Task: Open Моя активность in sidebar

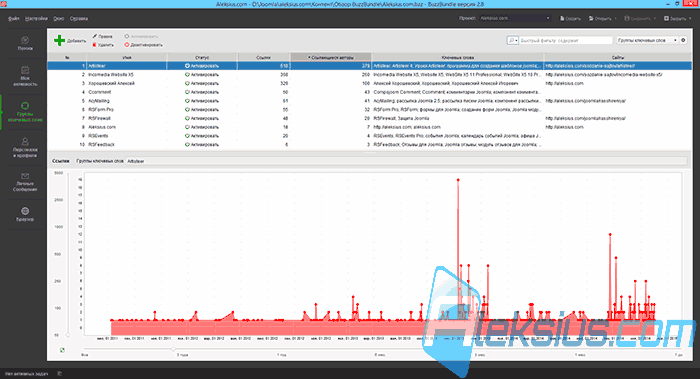Action: pos(25,76)
